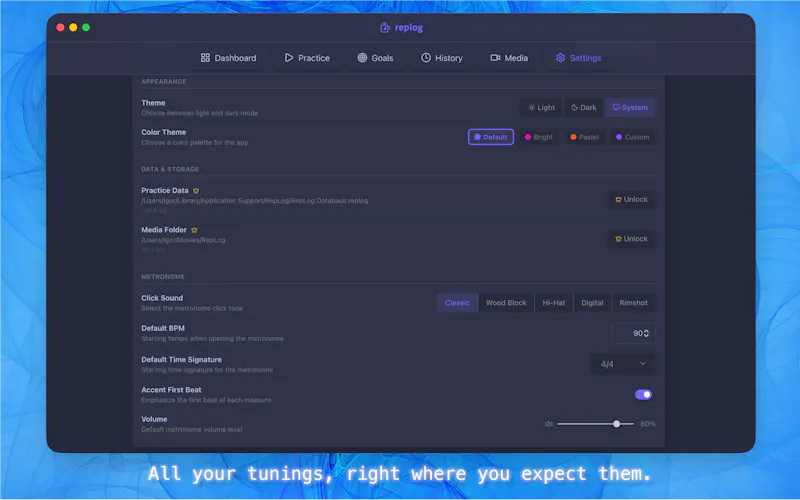This screenshot has width=800, height=500.
Task: Click the Color Theme setting label
Action: click(x=163, y=132)
